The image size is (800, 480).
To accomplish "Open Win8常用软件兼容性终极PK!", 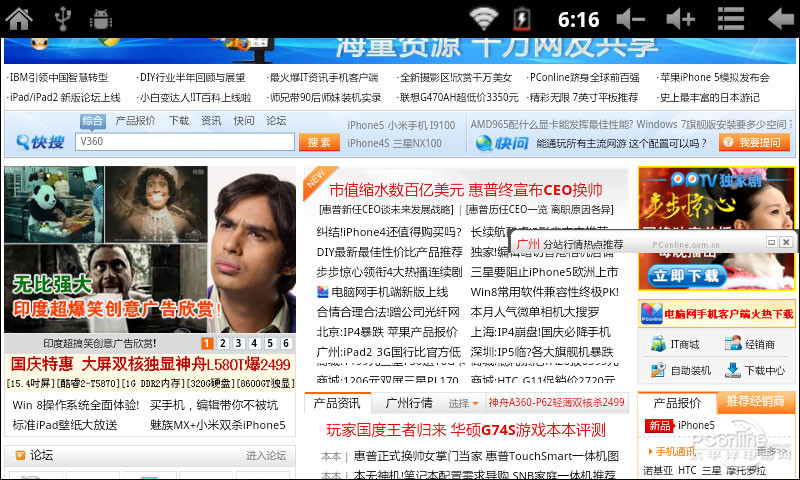I will coord(544,292).
